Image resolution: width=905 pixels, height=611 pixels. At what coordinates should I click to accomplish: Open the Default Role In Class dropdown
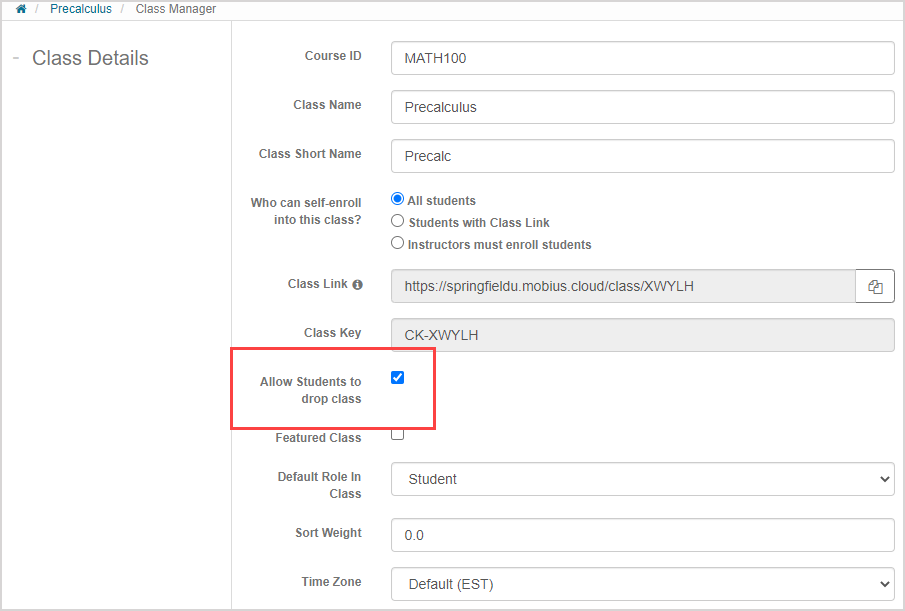pos(642,479)
